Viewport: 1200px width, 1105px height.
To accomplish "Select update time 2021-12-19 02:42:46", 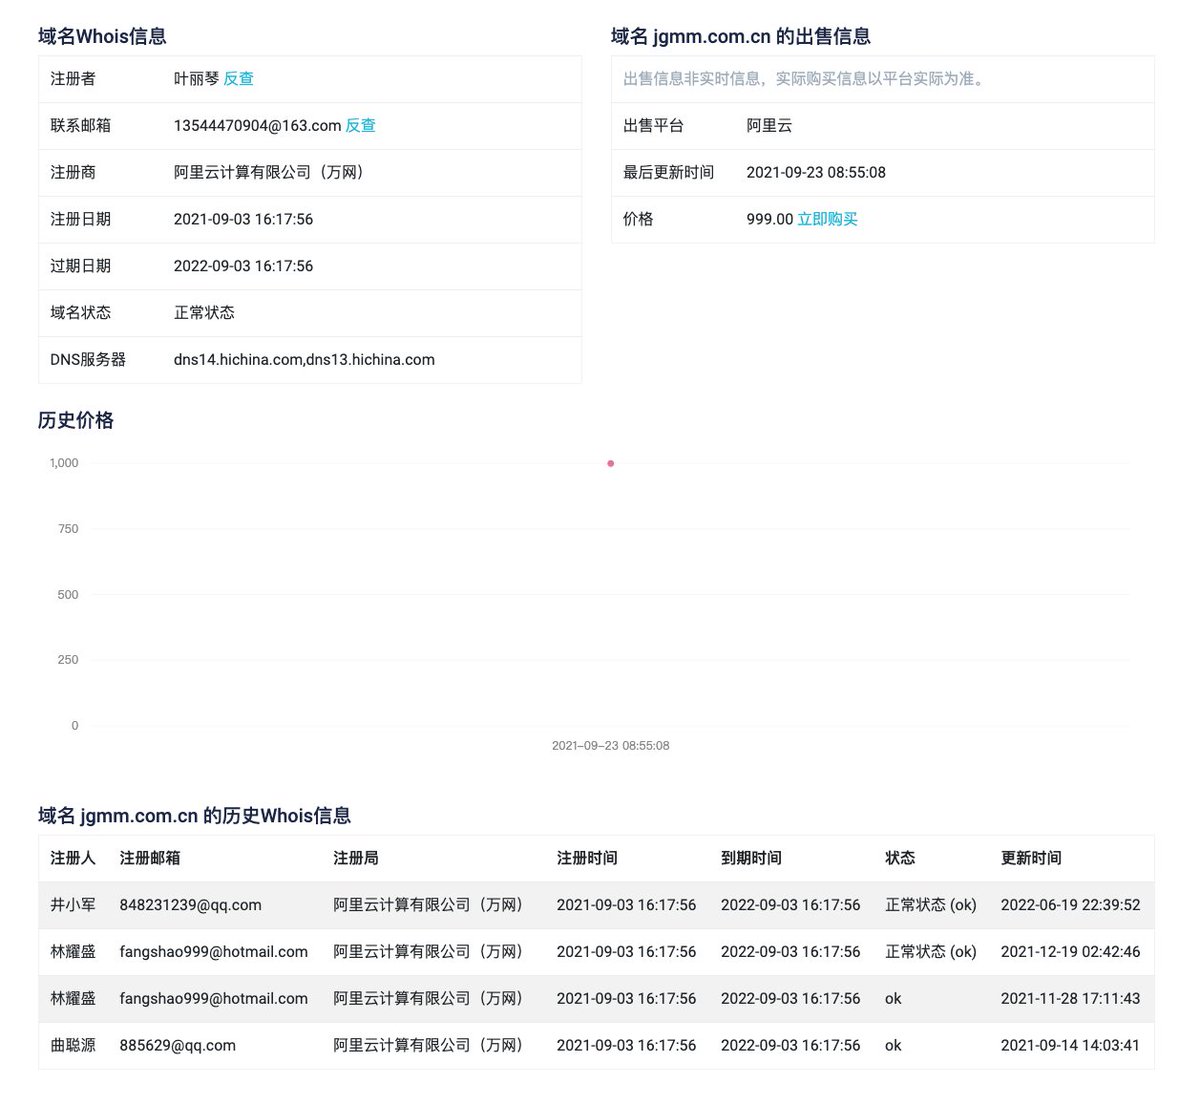I will pyautogui.click(x=1070, y=952).
